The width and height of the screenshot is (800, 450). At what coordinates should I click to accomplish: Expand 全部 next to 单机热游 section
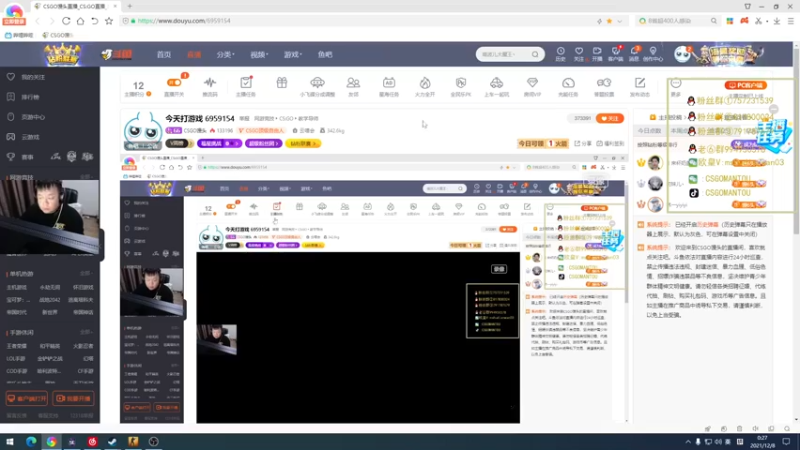[85, 274]
